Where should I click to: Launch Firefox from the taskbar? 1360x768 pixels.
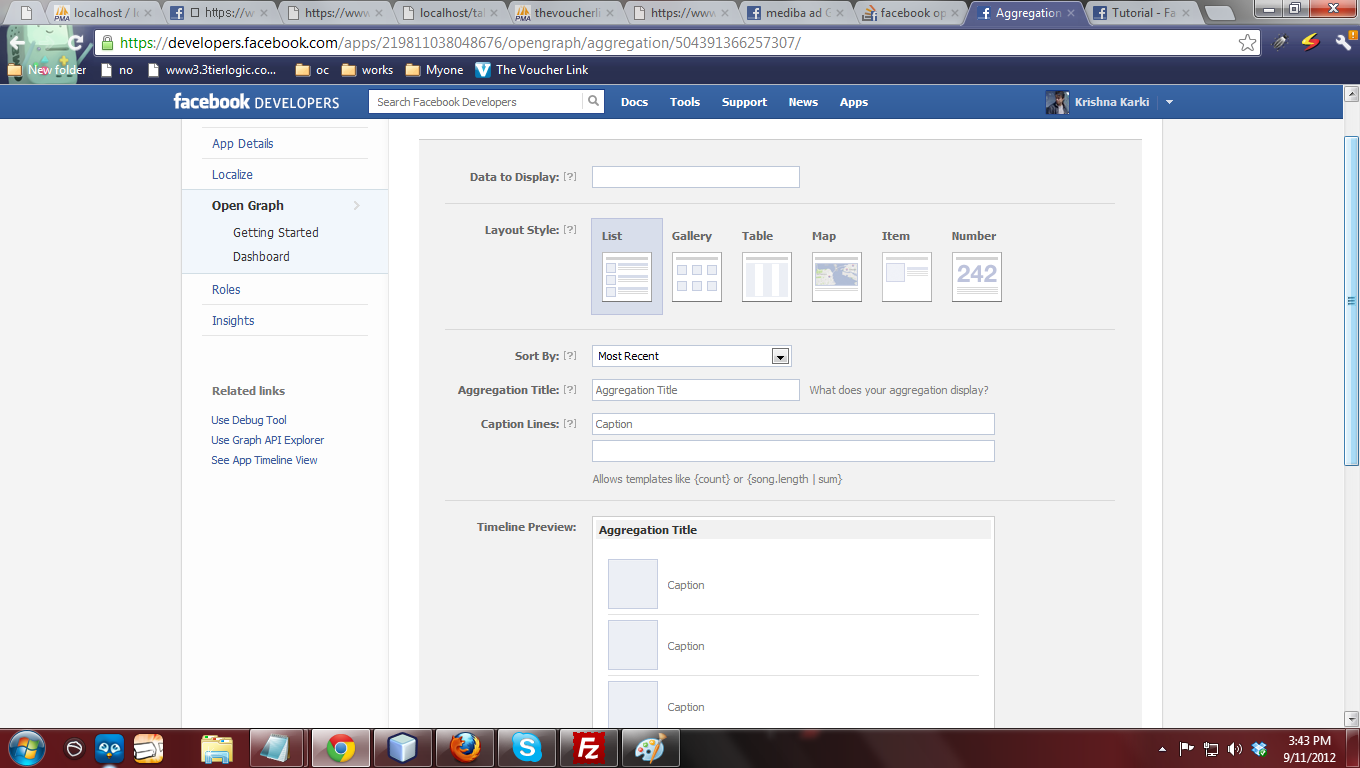point(463,748)
